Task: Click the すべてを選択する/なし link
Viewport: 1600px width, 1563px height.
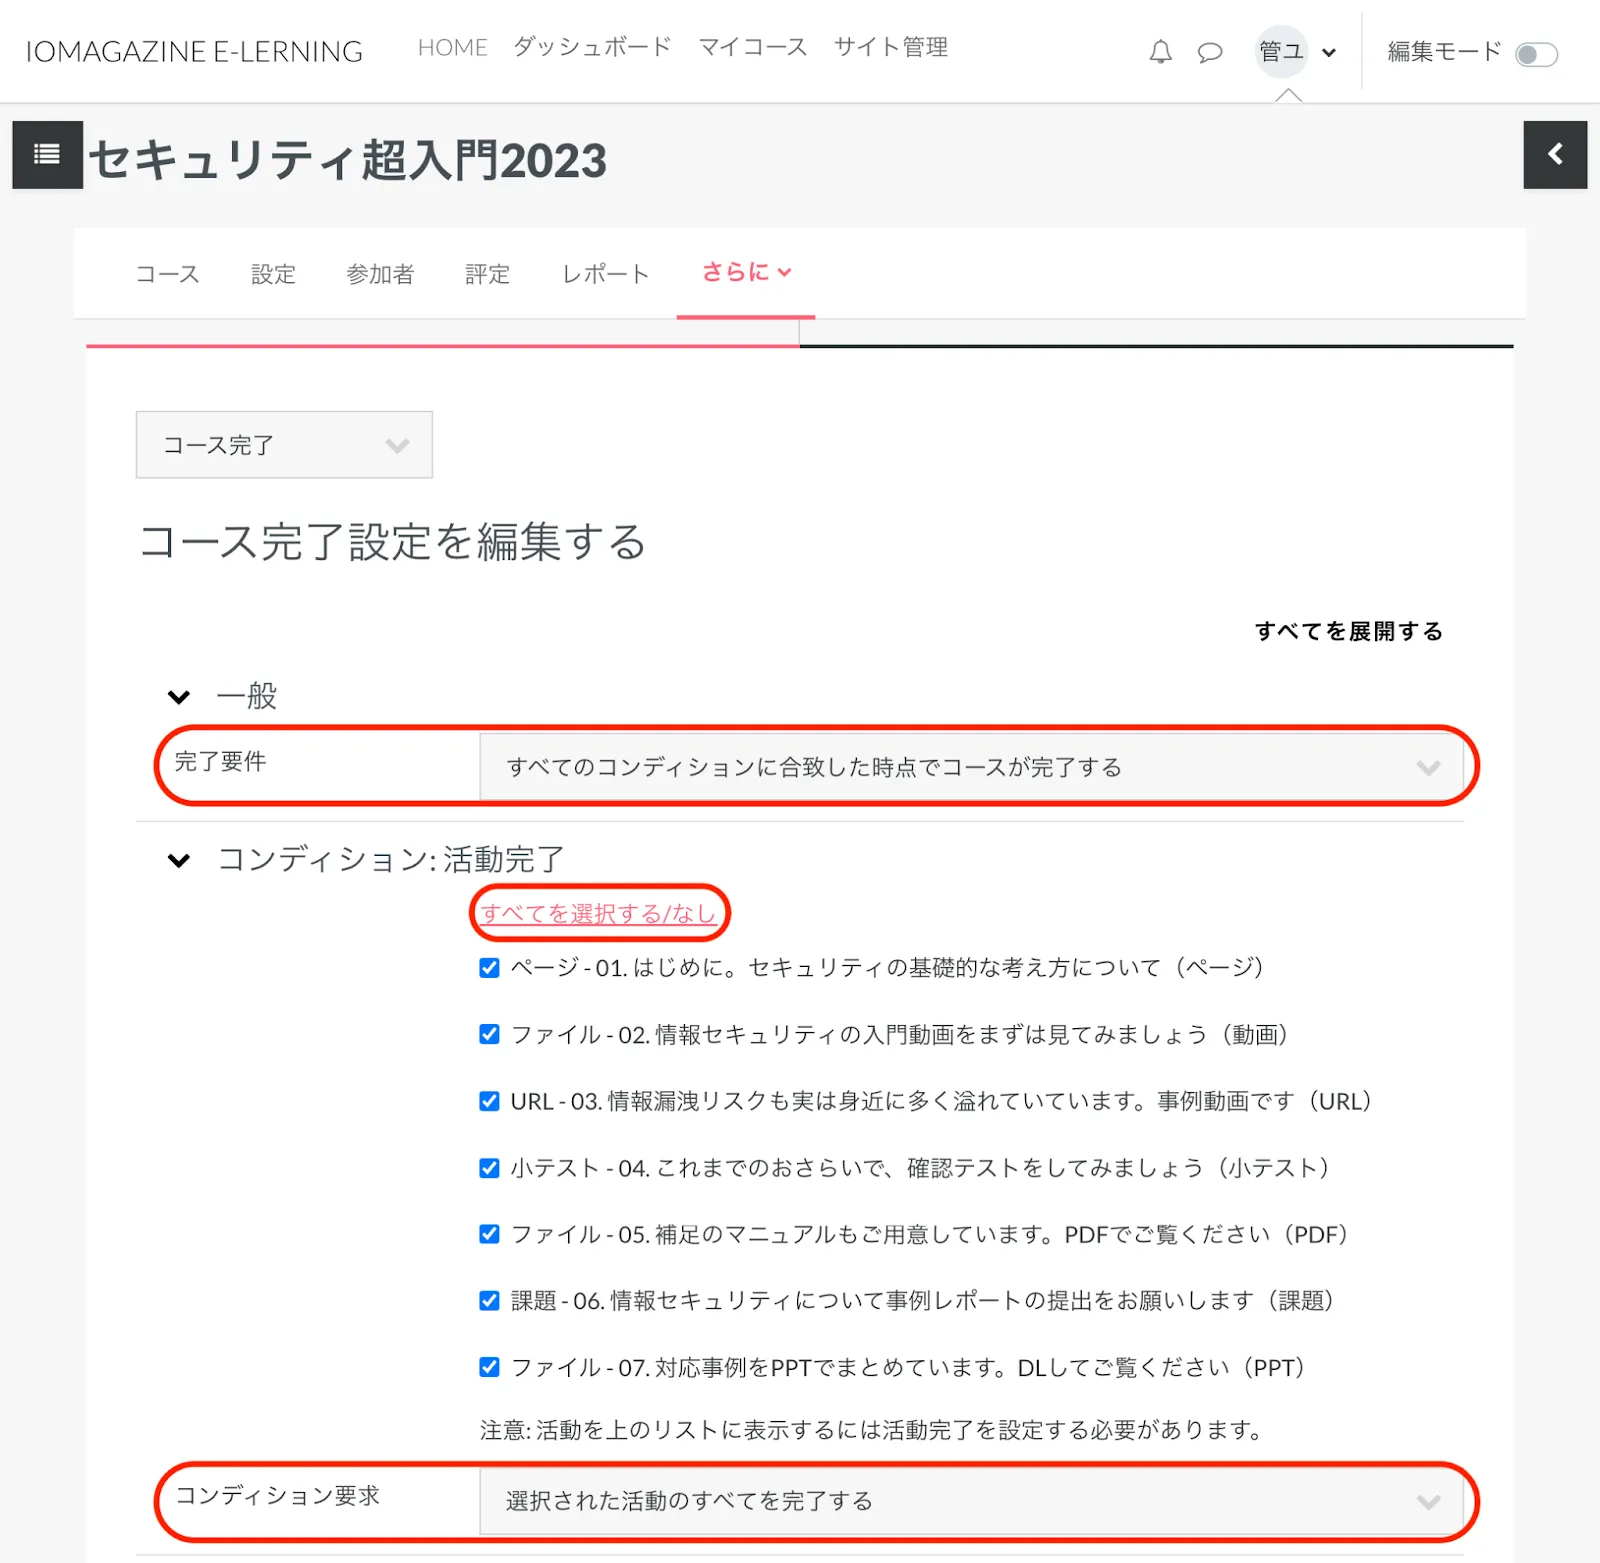Action: (x=598, y=913)
